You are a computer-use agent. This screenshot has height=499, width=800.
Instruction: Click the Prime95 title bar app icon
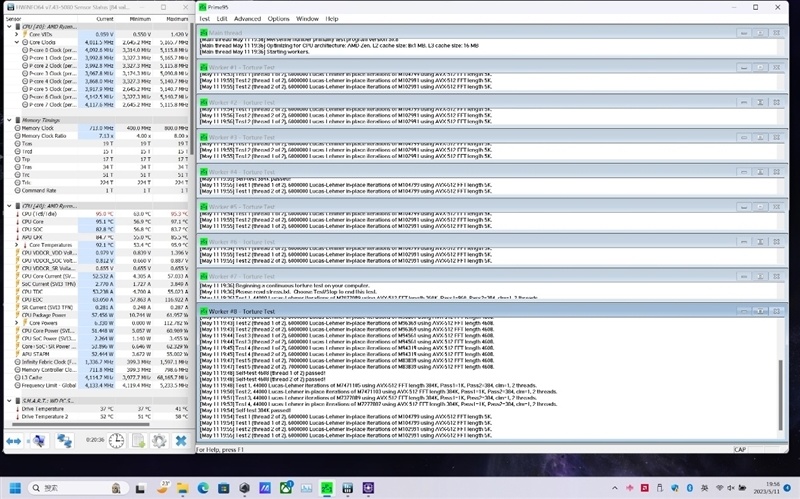[203, 7]
